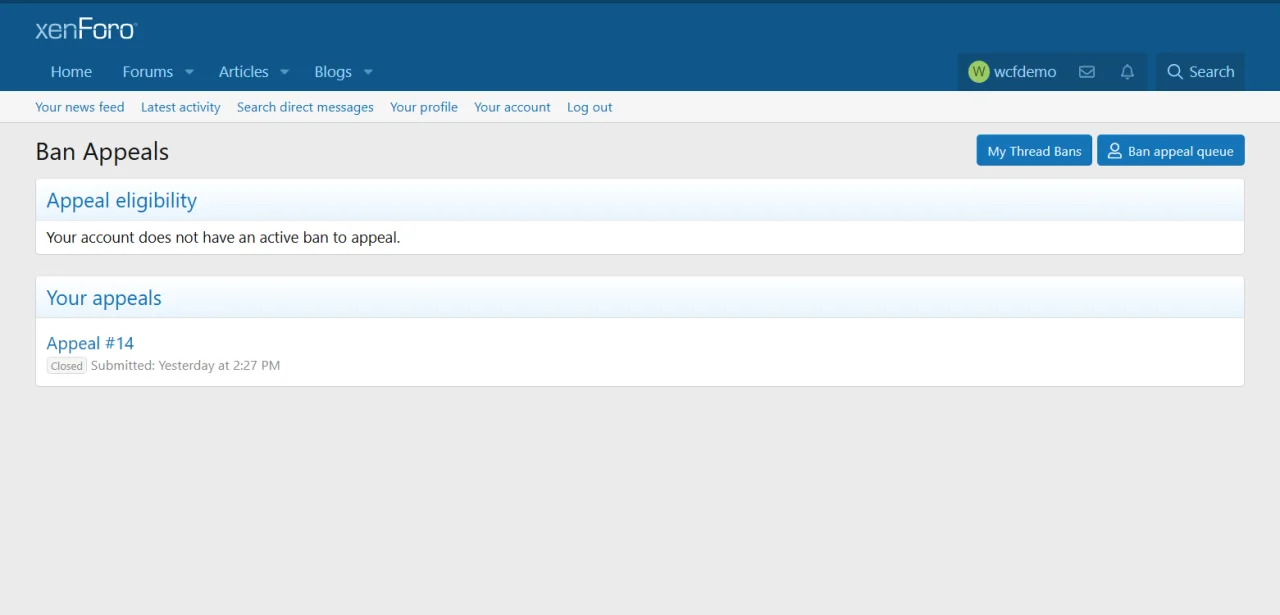The width and height of the screenshot is (1280, 615).
Task: Click Search direct messages link
Action: tap(305, 107)
